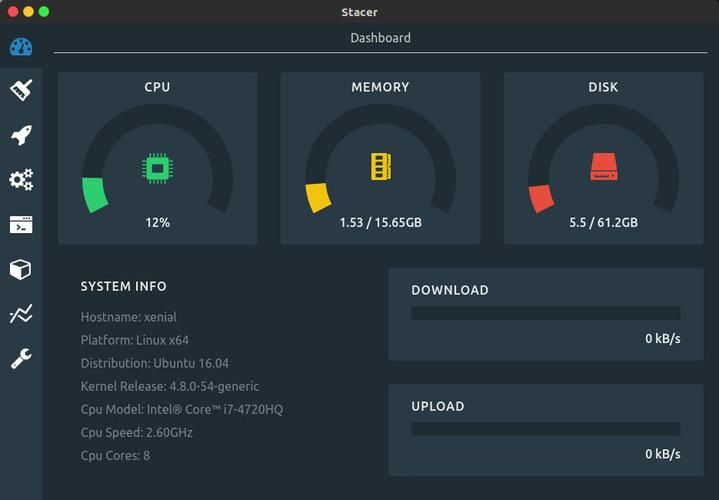This screenshot has width=719, height=500.
Task: Click the SYSTEM INFO heading
Action: coord(123,287)
